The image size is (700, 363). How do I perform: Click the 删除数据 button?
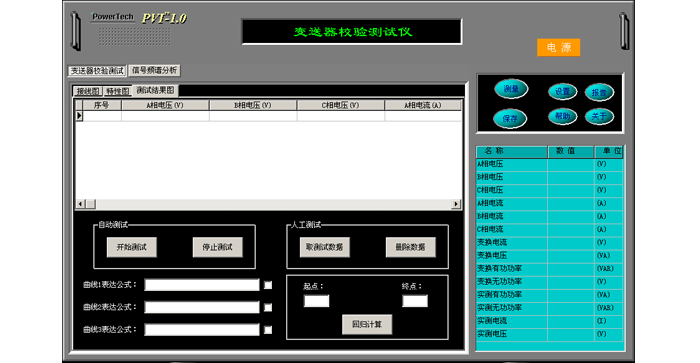(x=410, y=247)
